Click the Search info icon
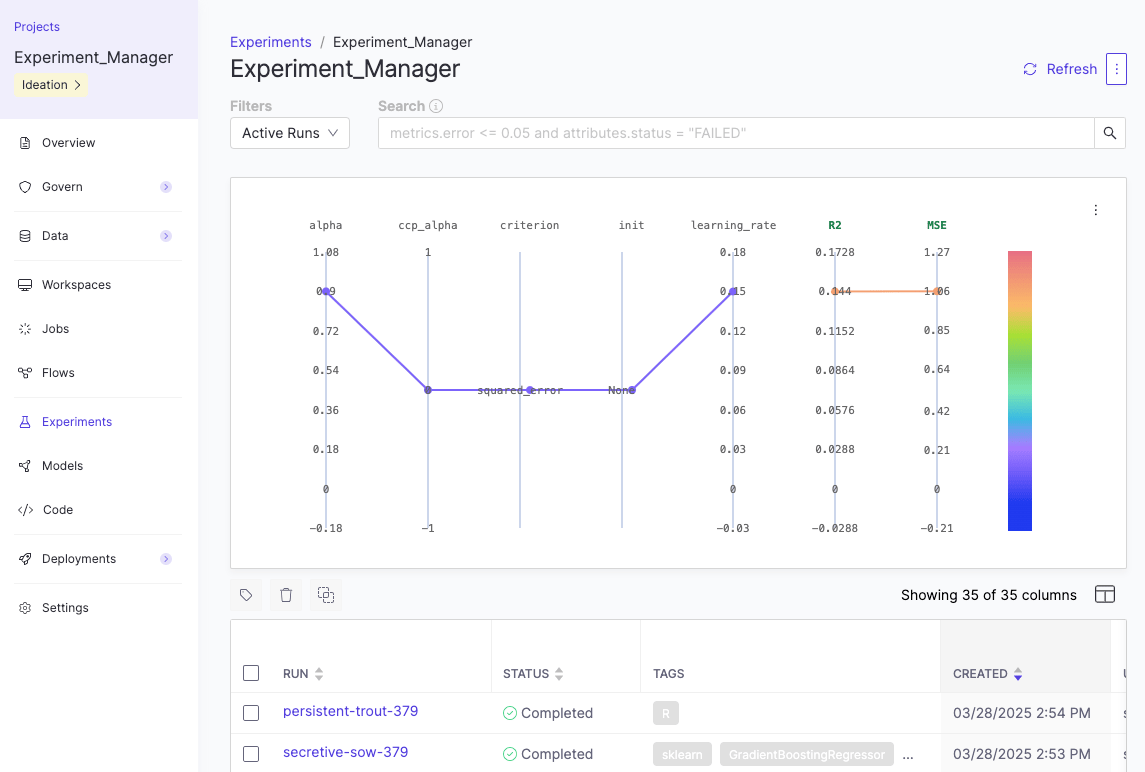The width and height of the screenshot is (1145, 772). pos(436,106)
